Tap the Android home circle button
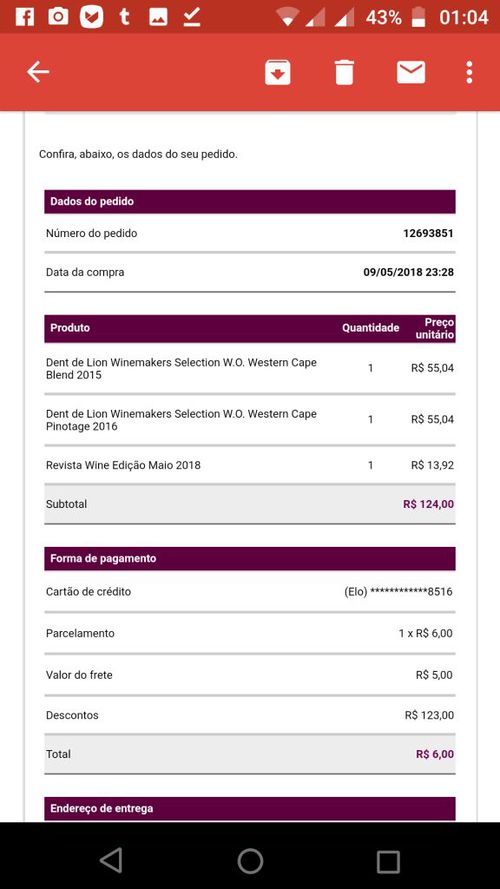This screenshot has width=500, height=889. 250,861
